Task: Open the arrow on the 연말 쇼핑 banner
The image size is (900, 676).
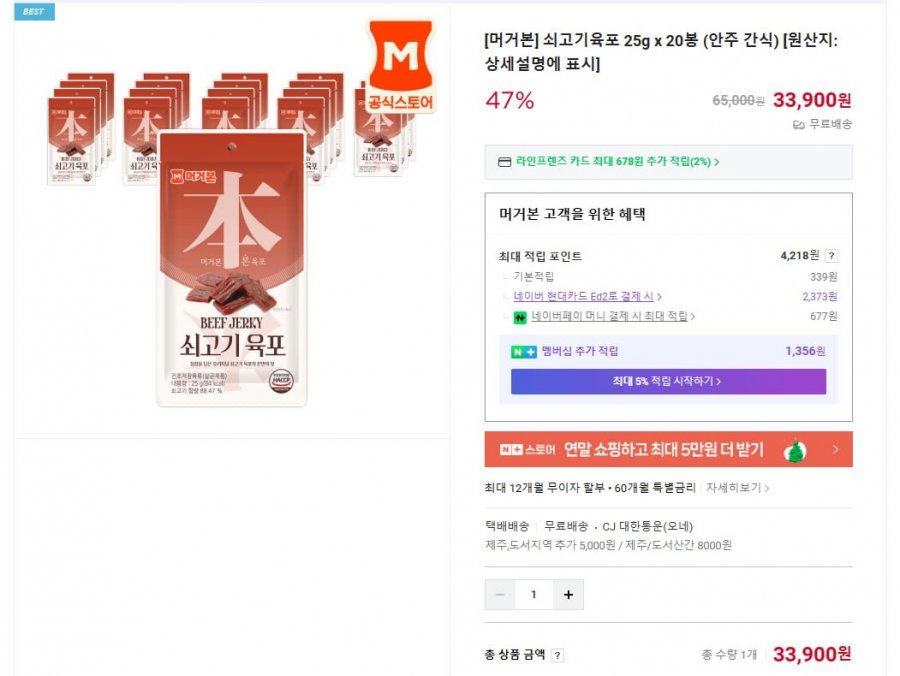Action: coord(835,449)
